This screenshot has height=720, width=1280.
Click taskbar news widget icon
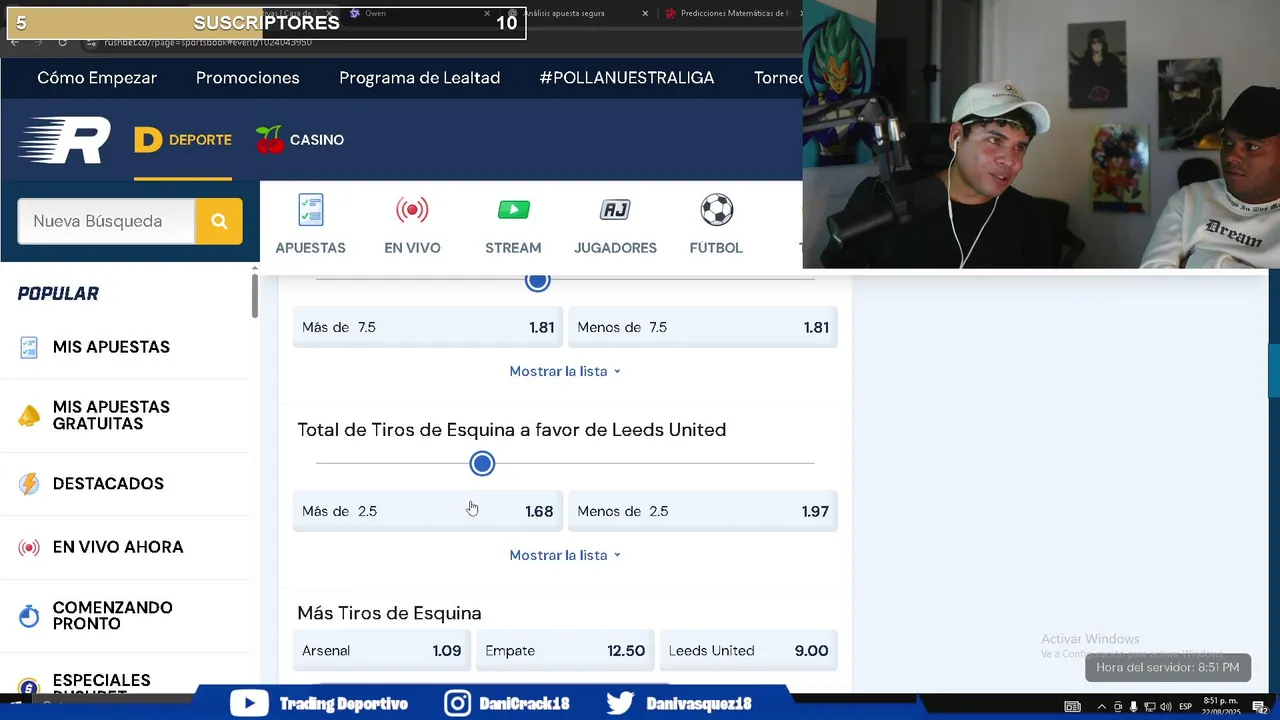pos(1072,707)
